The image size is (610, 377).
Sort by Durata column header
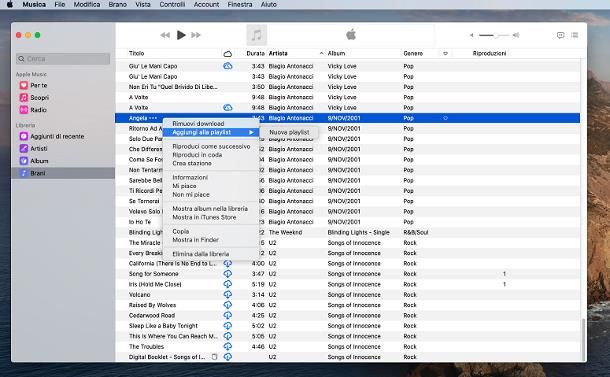click(255, 53)
